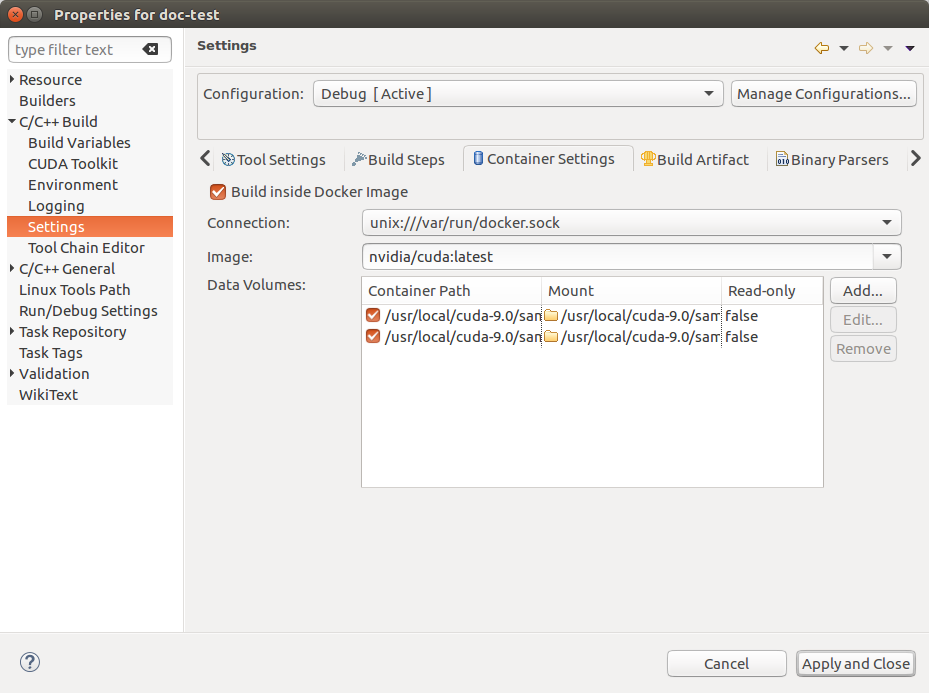Click the Apply and Close button

tap(855, 663)
